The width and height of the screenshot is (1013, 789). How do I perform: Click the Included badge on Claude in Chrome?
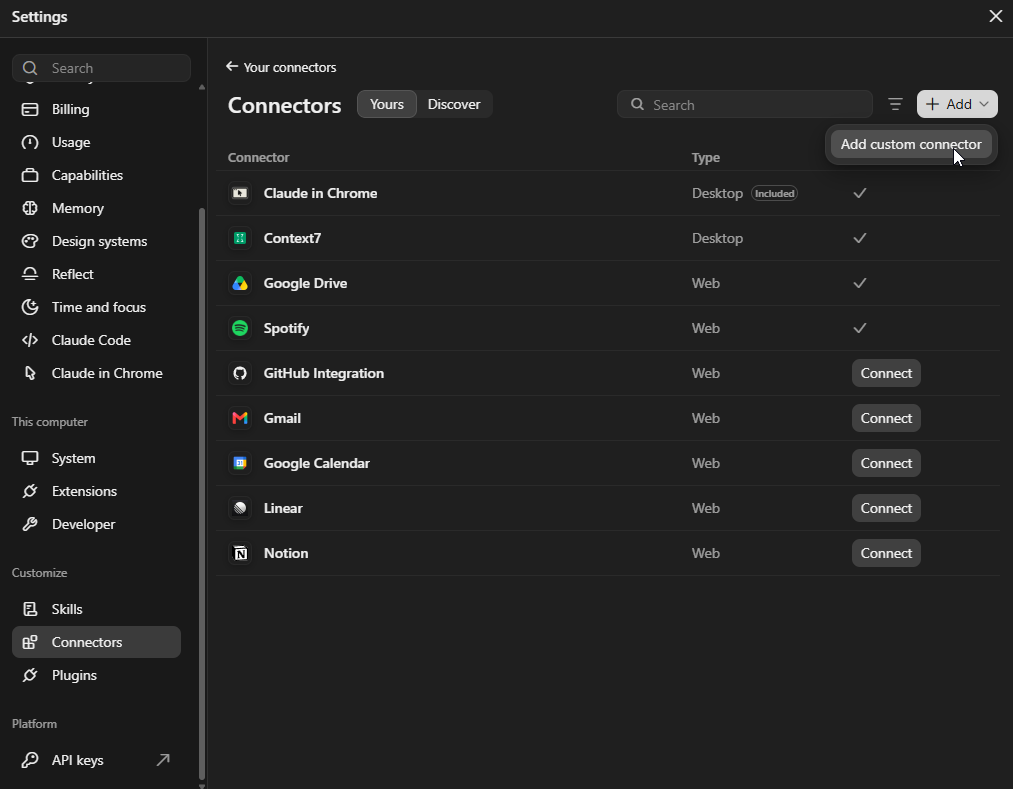click(774, 193)
